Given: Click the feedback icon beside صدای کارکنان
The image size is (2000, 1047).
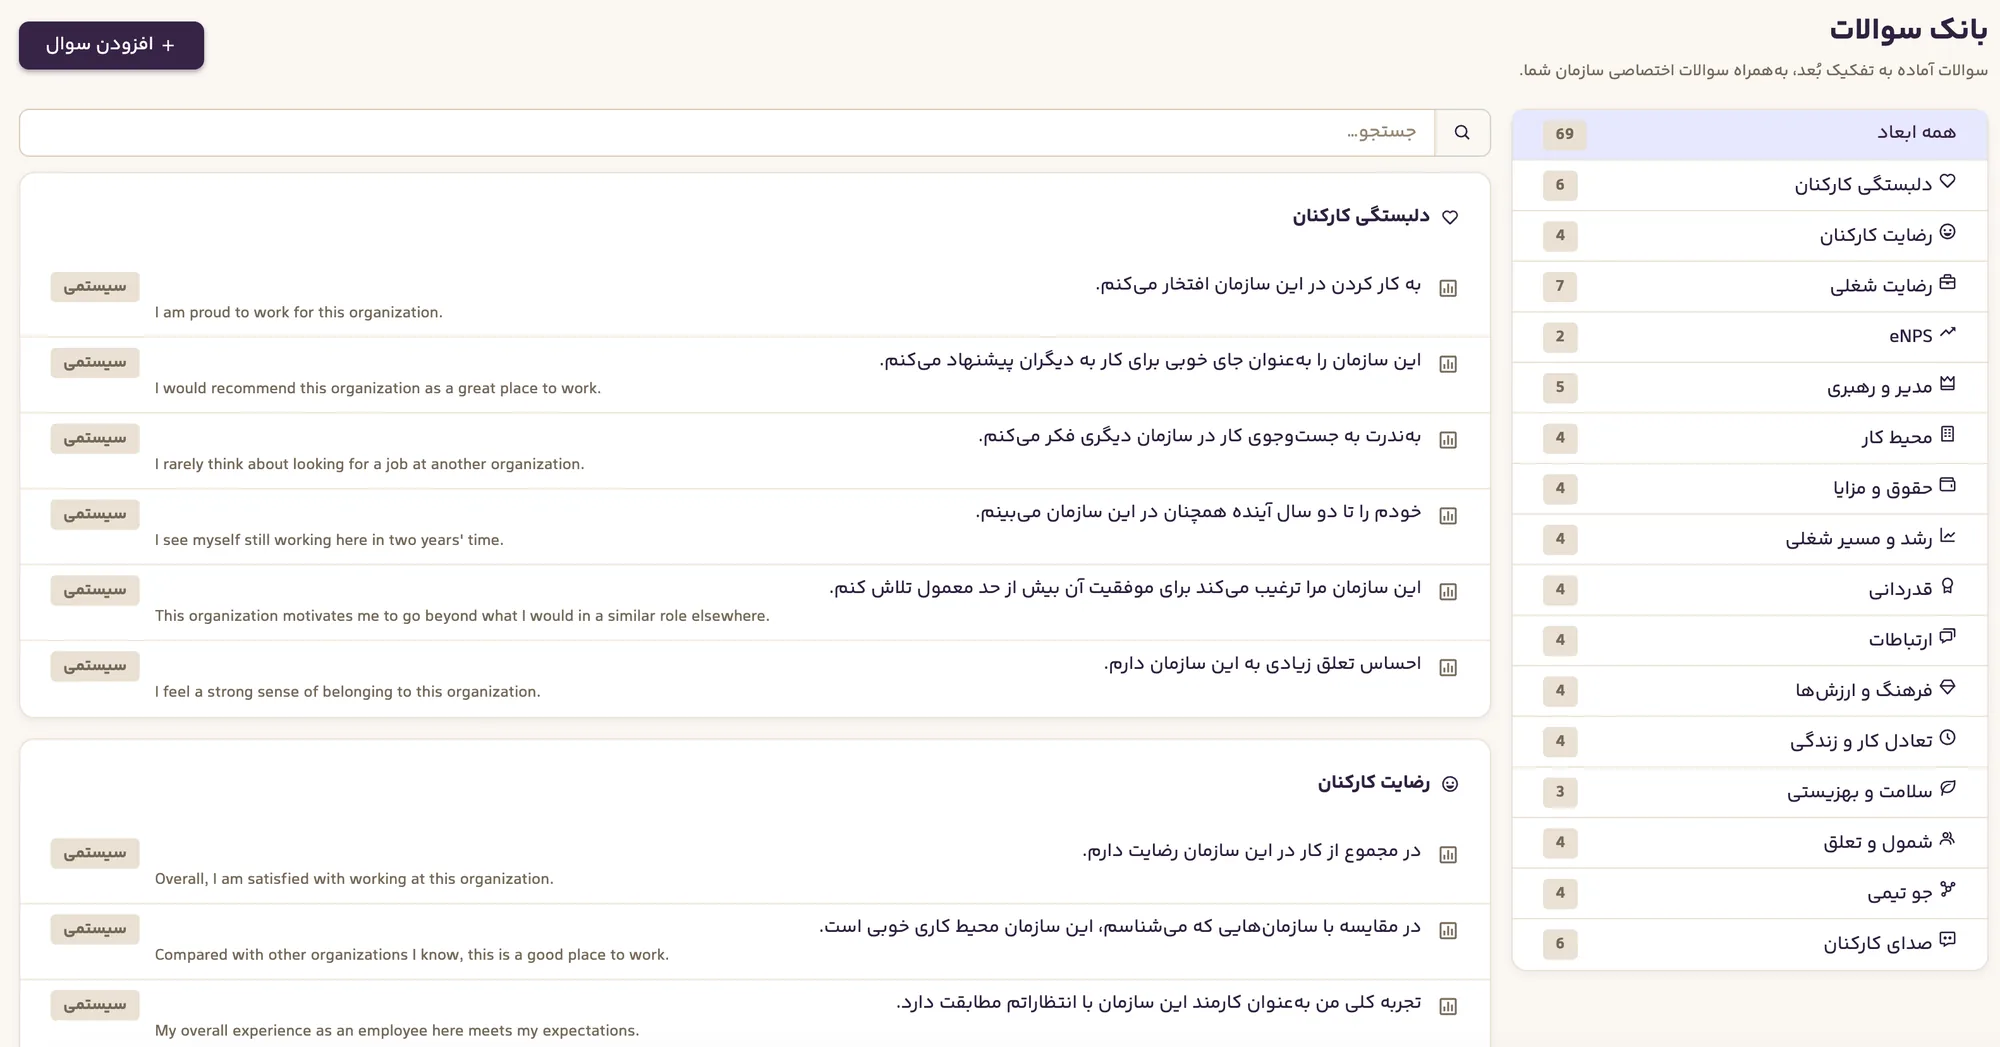Looking at the screenshot, I should pyautogui.click(x=1947, y=941).
